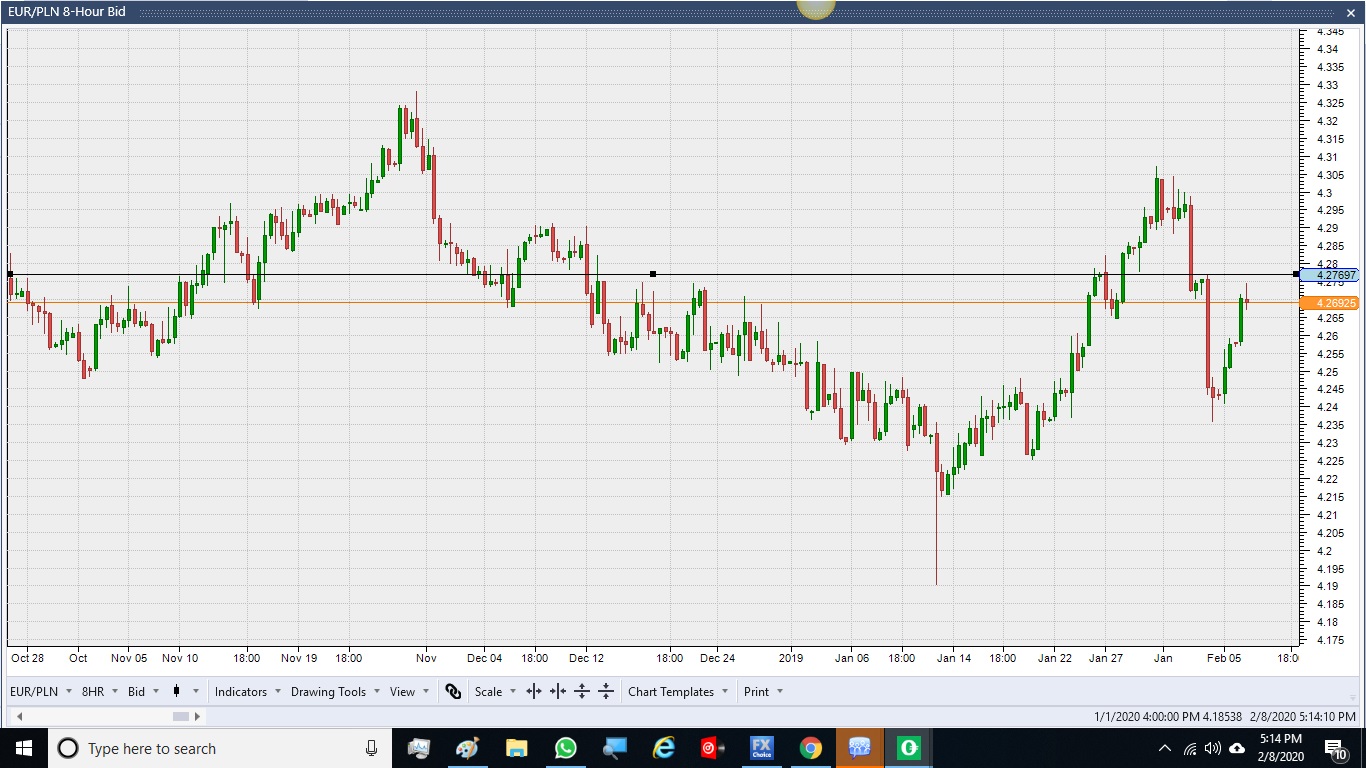Viewport: 1366px width, 768px height.
Task: Open the taskbar clock showing 5:14 PM
Action: click(1280, 748)
